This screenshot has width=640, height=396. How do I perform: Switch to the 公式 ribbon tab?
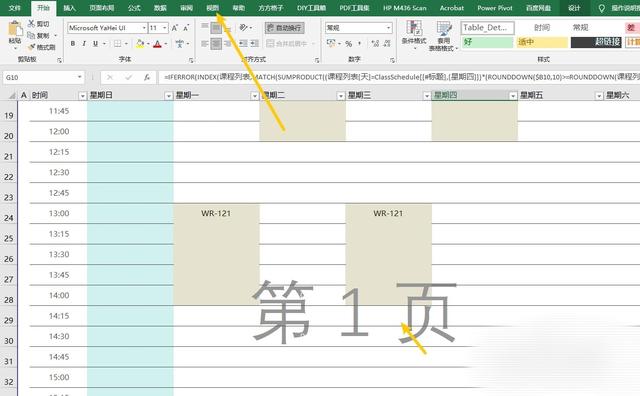tap(134, 8)
